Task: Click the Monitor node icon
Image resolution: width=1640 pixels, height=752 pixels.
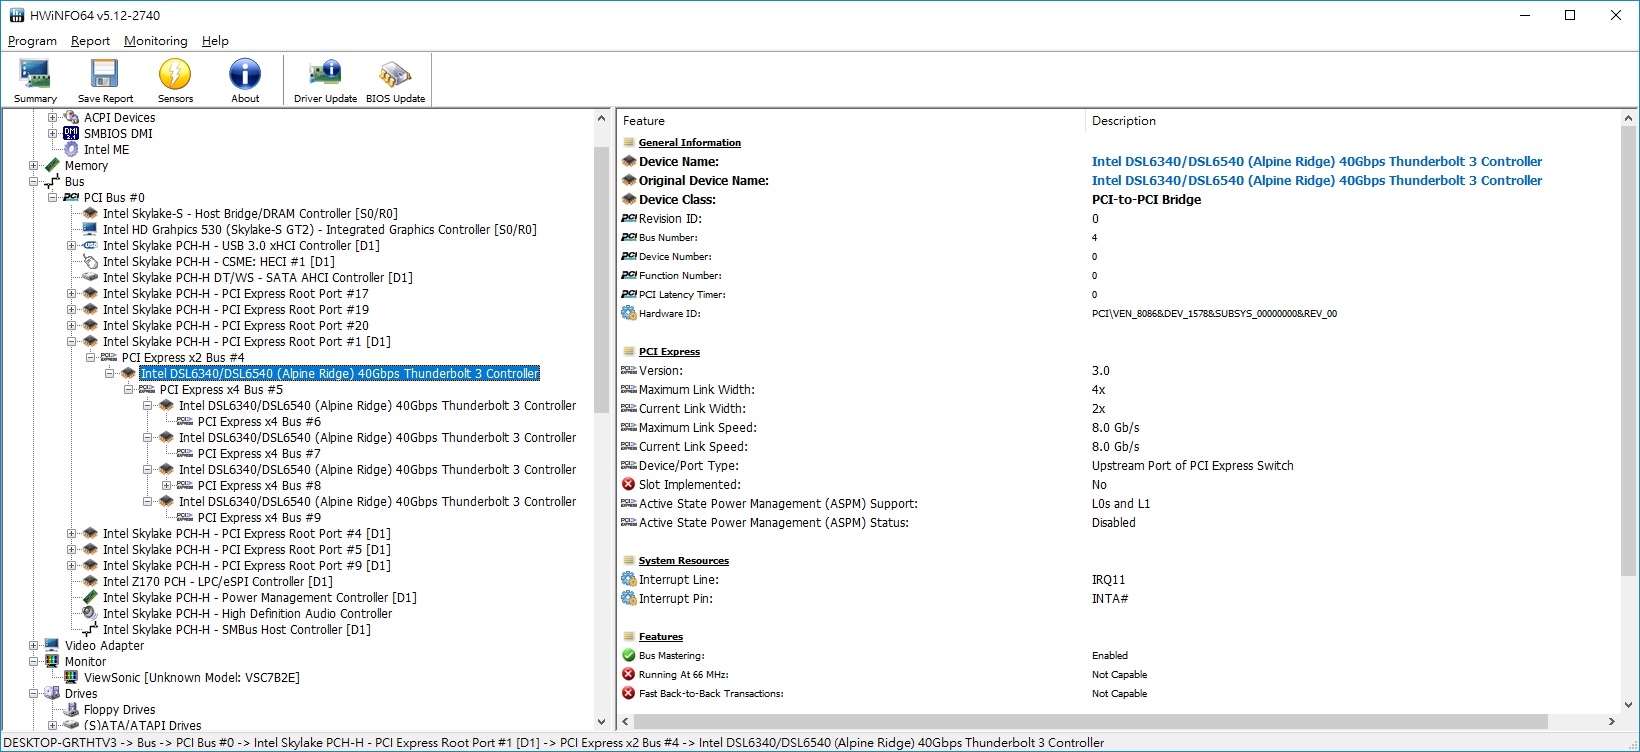Action: coord(52,661)
